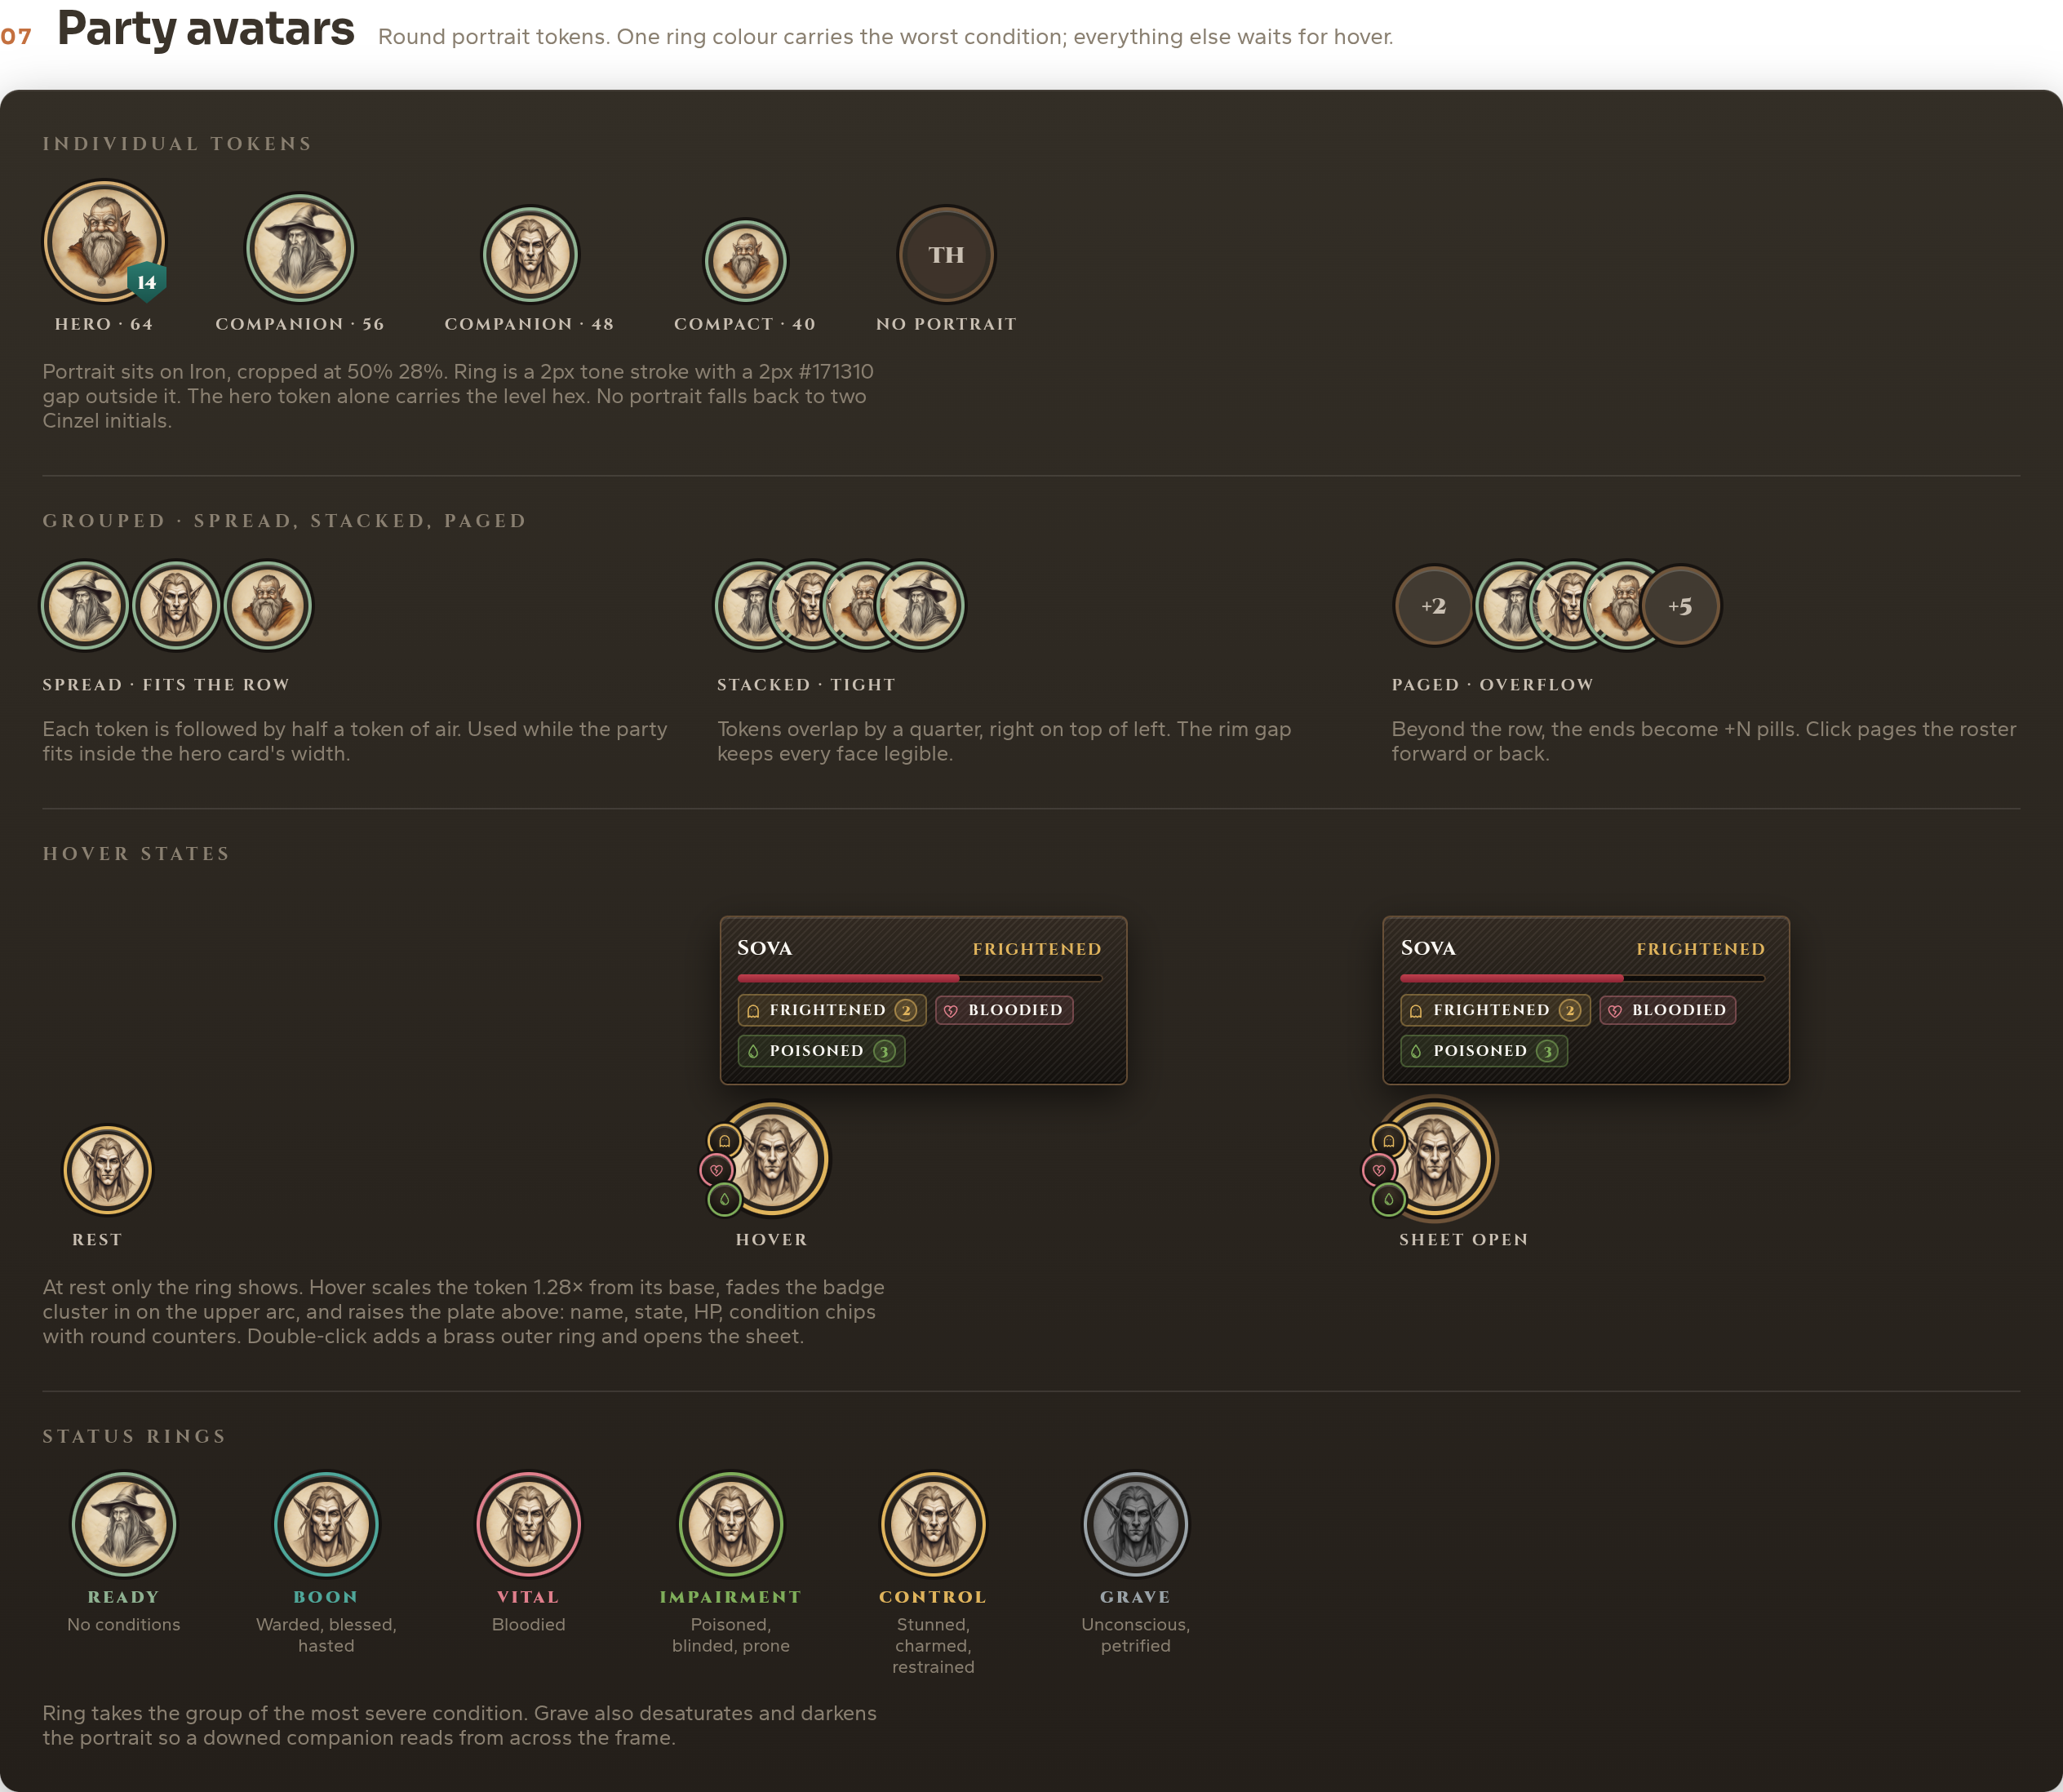Screen dimensions: 2063x1792
Task: Click the red HP bar in Sheet Open plate
Action: [x=1582, y=978]
